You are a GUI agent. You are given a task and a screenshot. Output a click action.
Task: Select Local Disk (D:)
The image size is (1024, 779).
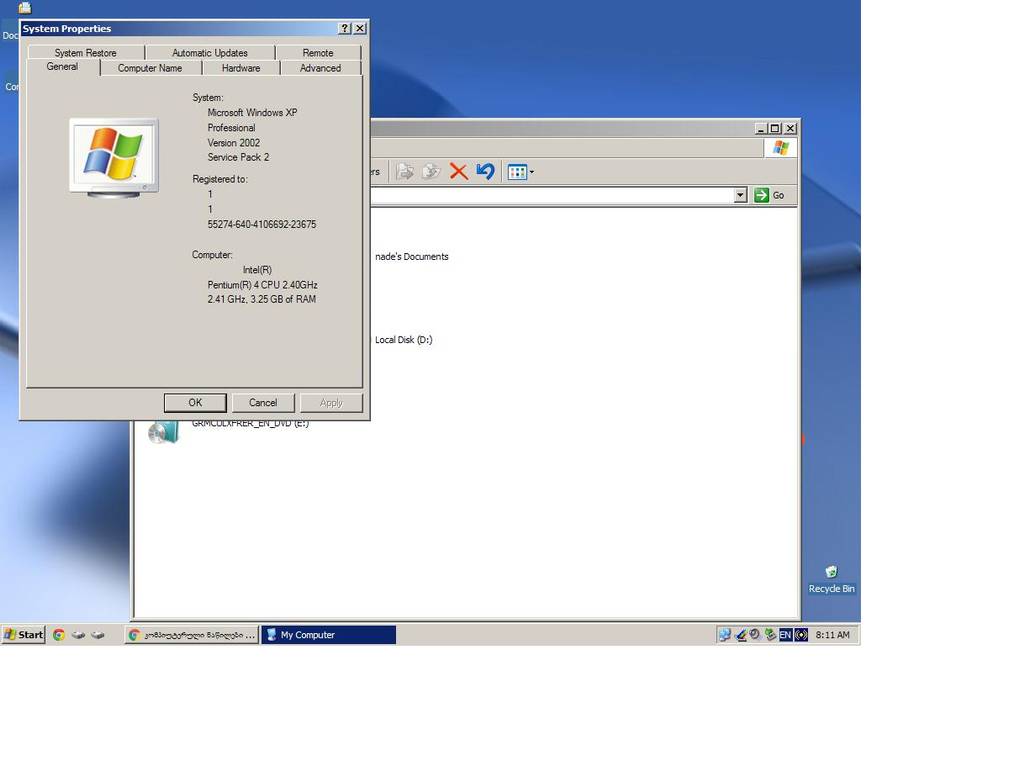(404, 340)
